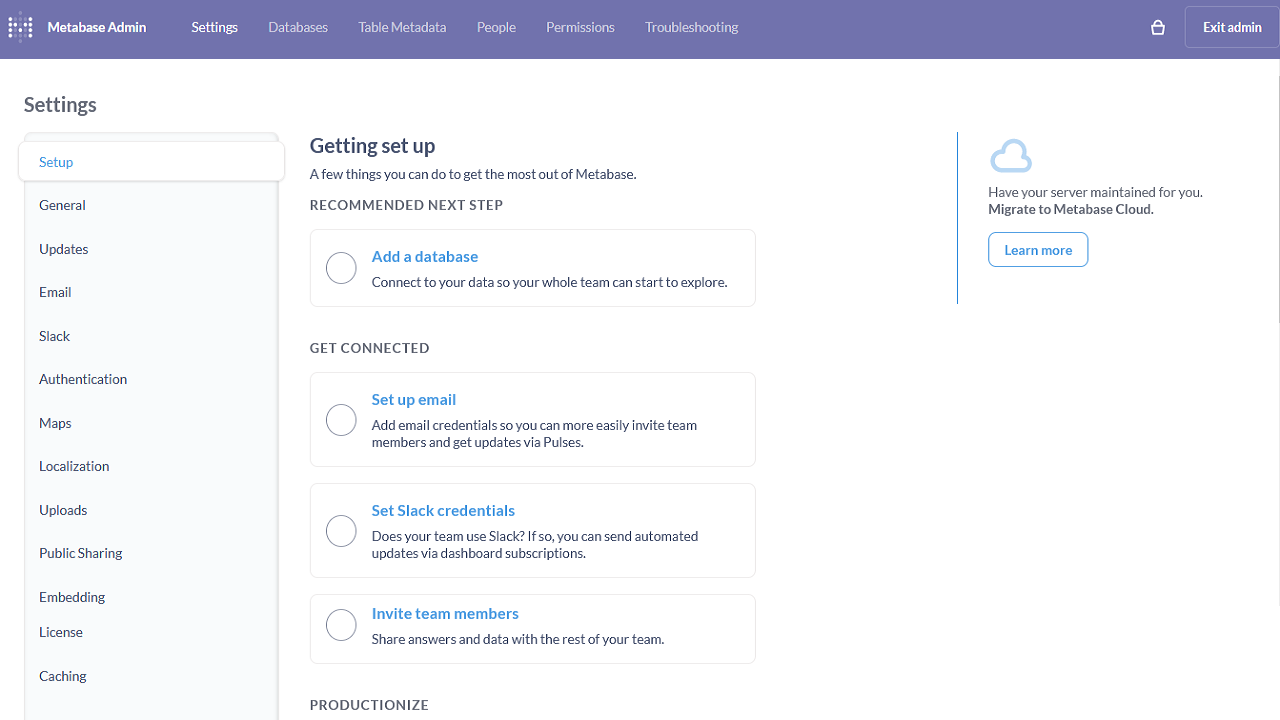Open the Add a database link

[x=425, y=257]
